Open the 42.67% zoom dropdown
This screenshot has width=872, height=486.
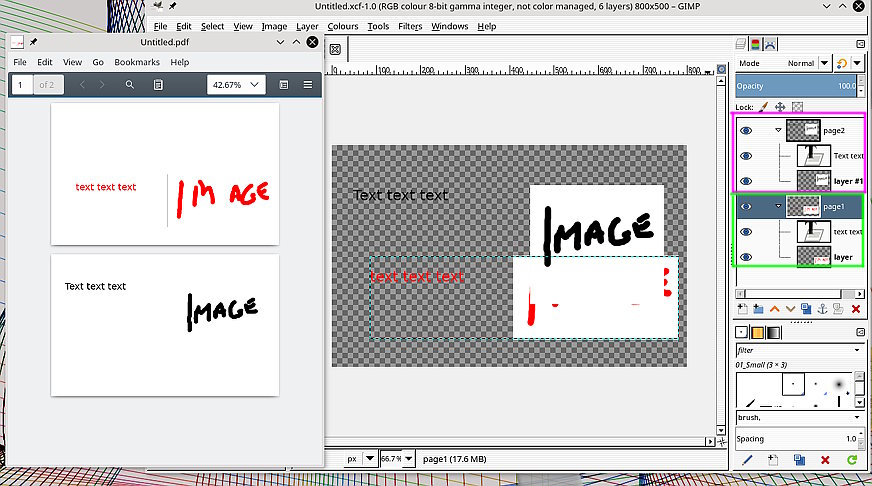236,85
